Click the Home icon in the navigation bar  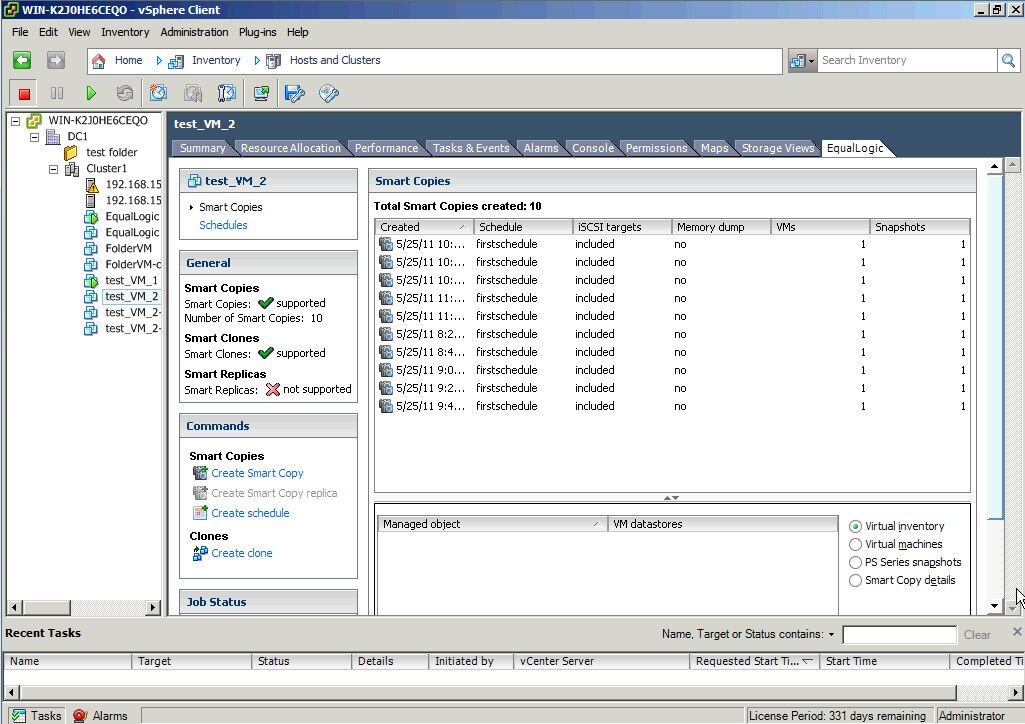(x=99, y=61)
